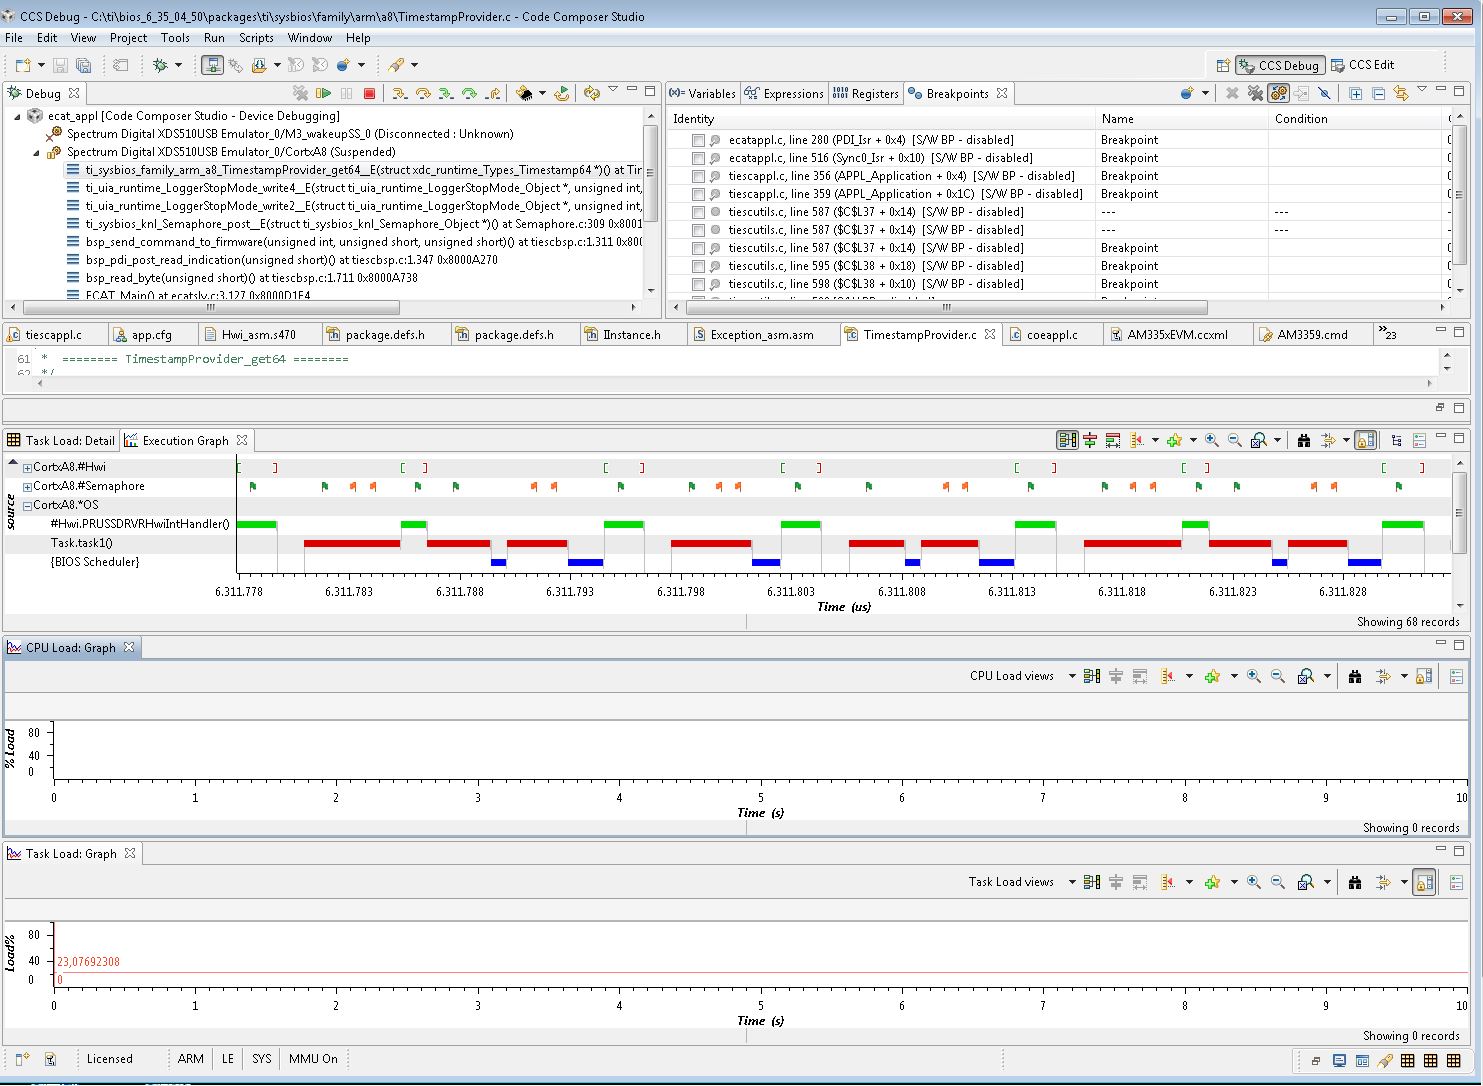The height and width of the screenshot is (1086, 1483).
Task: Switch to CCS Edit perspective
Action: pos(1362,65)
